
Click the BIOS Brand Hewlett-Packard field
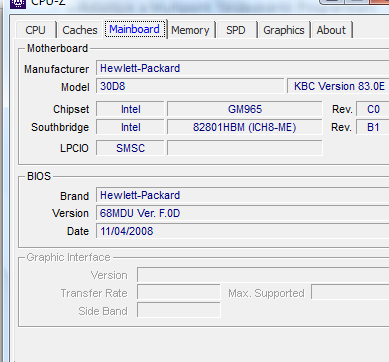point(243,195)
